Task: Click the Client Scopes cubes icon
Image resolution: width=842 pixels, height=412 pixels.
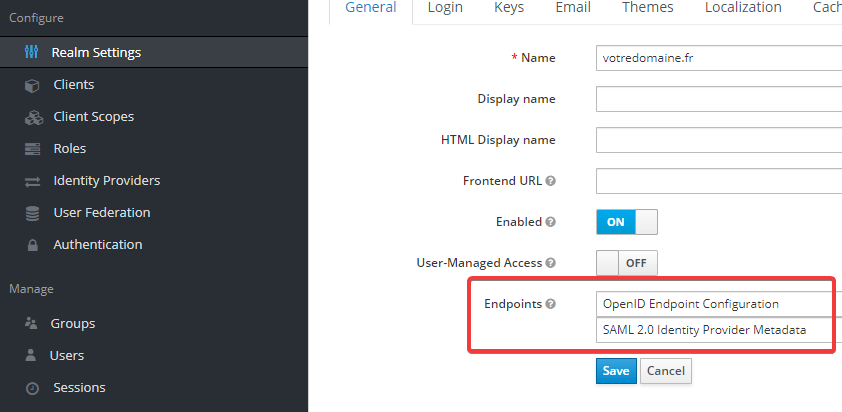Action: point(34,117)
